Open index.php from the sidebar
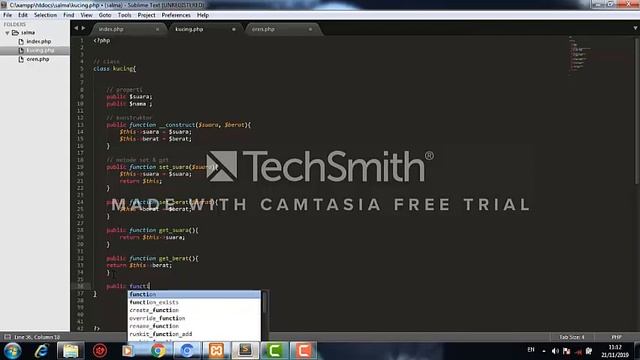This screenshot has width=640, height=360. tap(39, 42)
